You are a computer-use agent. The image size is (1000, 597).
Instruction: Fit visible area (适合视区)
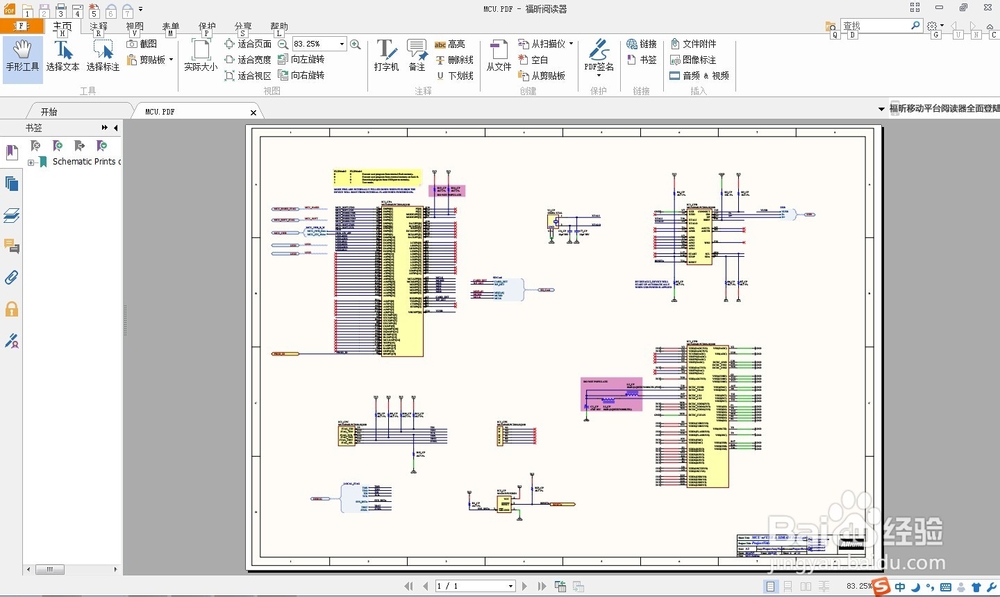[247, 75]
